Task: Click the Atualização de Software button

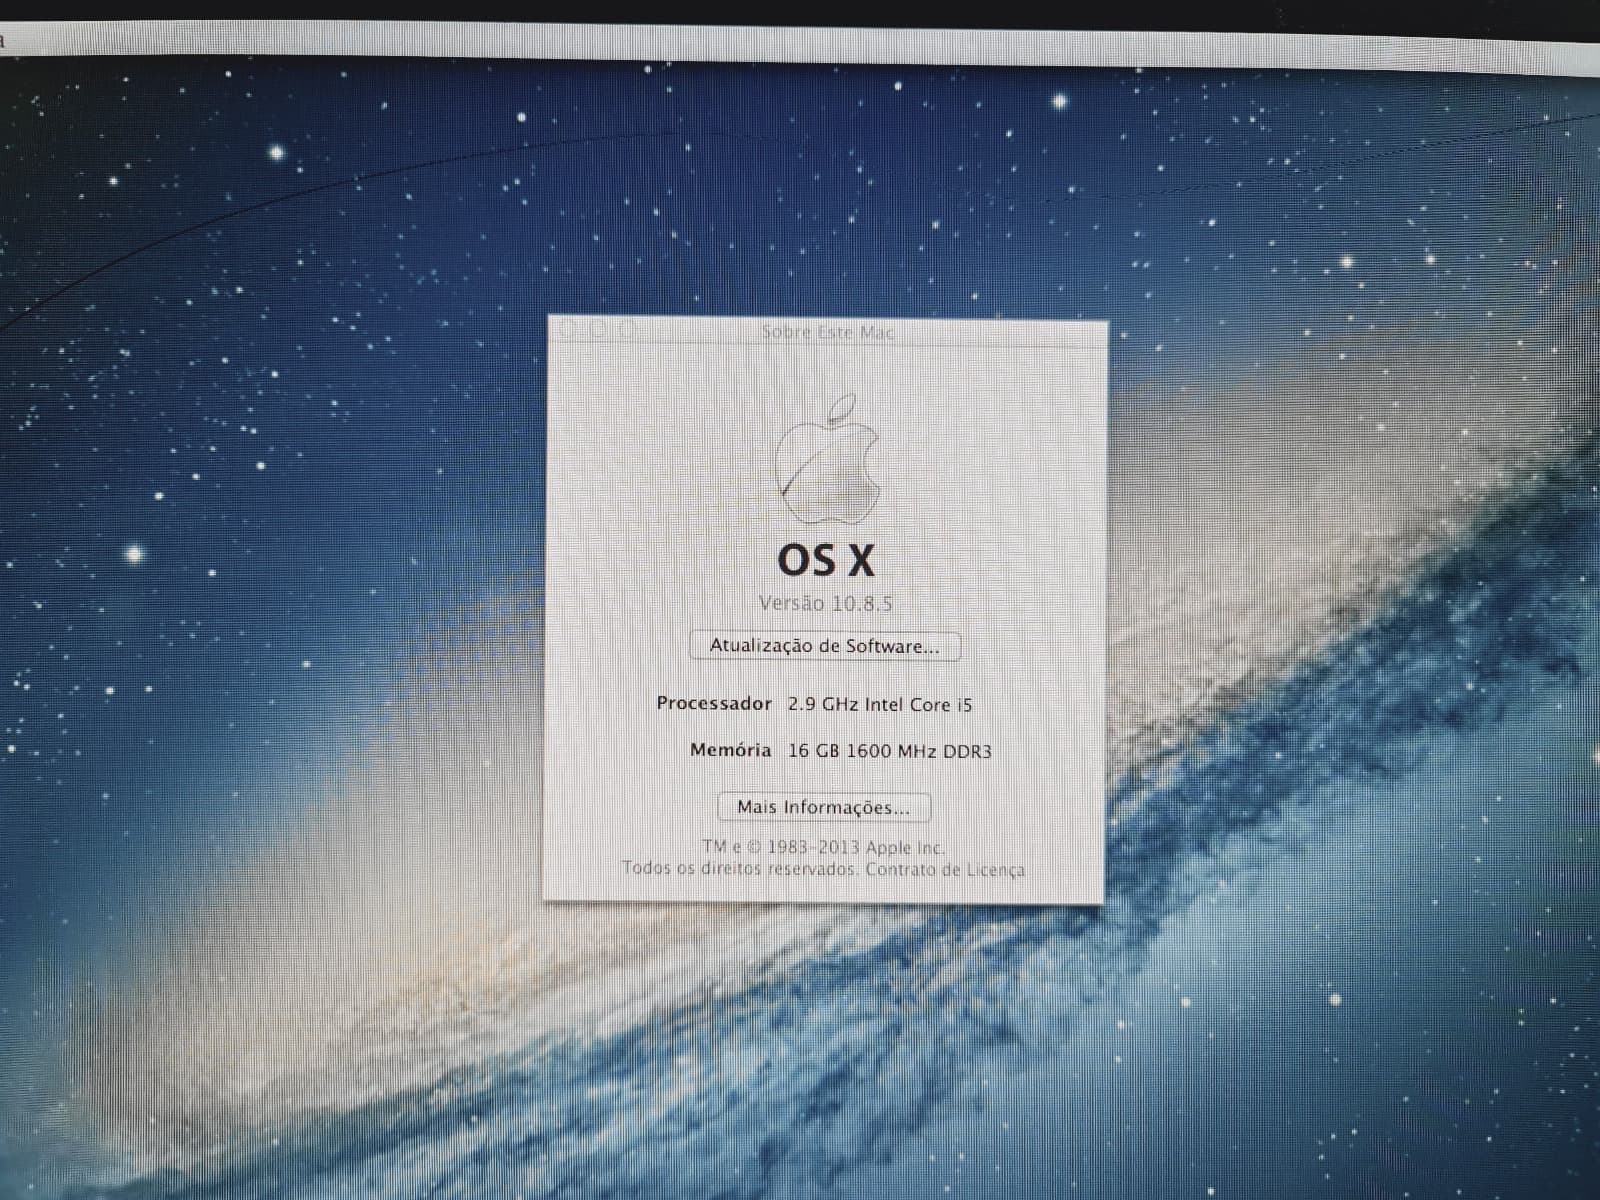Action: (825, 646)
